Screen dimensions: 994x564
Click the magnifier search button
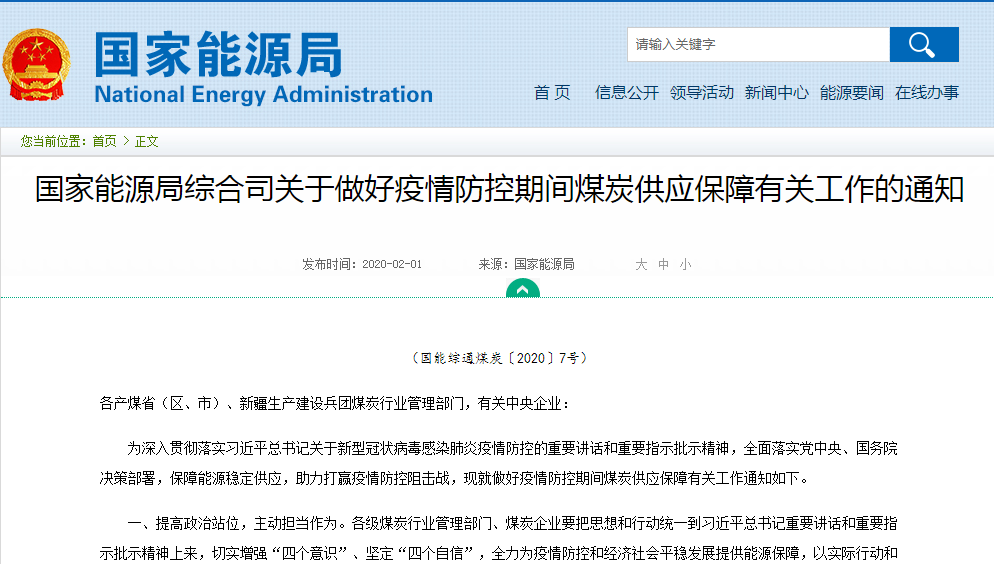[x=923, y=45]
